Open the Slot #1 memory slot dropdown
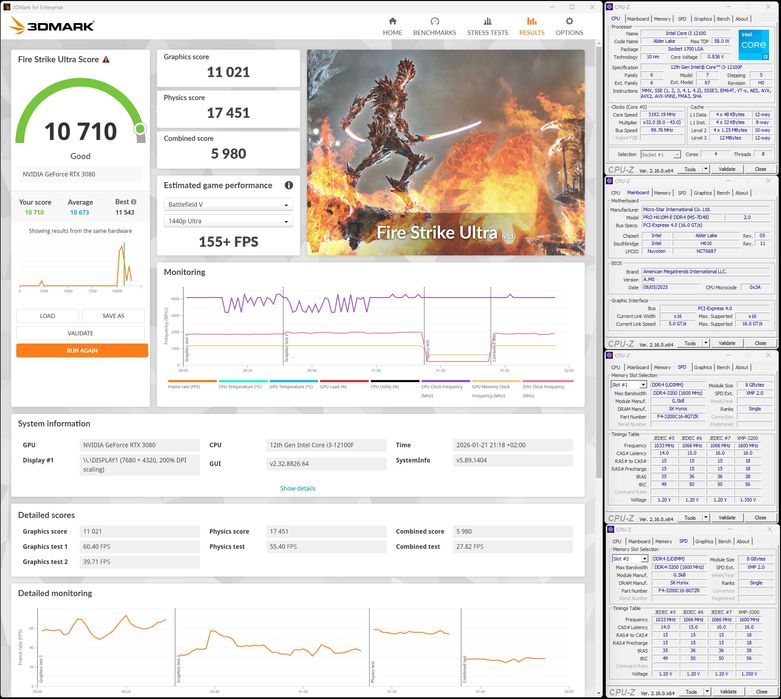 pyautogui.click(x=629, y=385)
